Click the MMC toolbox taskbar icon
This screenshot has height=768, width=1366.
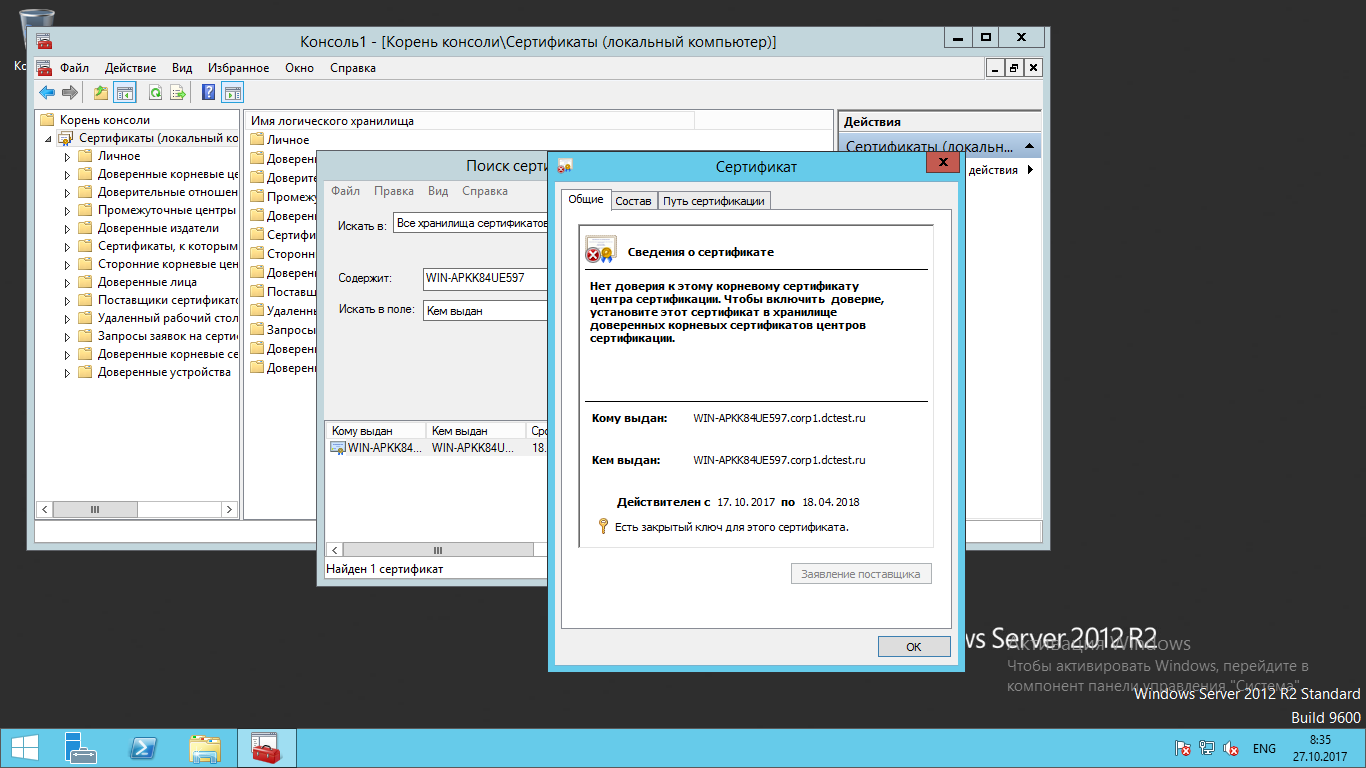(266, 748)
